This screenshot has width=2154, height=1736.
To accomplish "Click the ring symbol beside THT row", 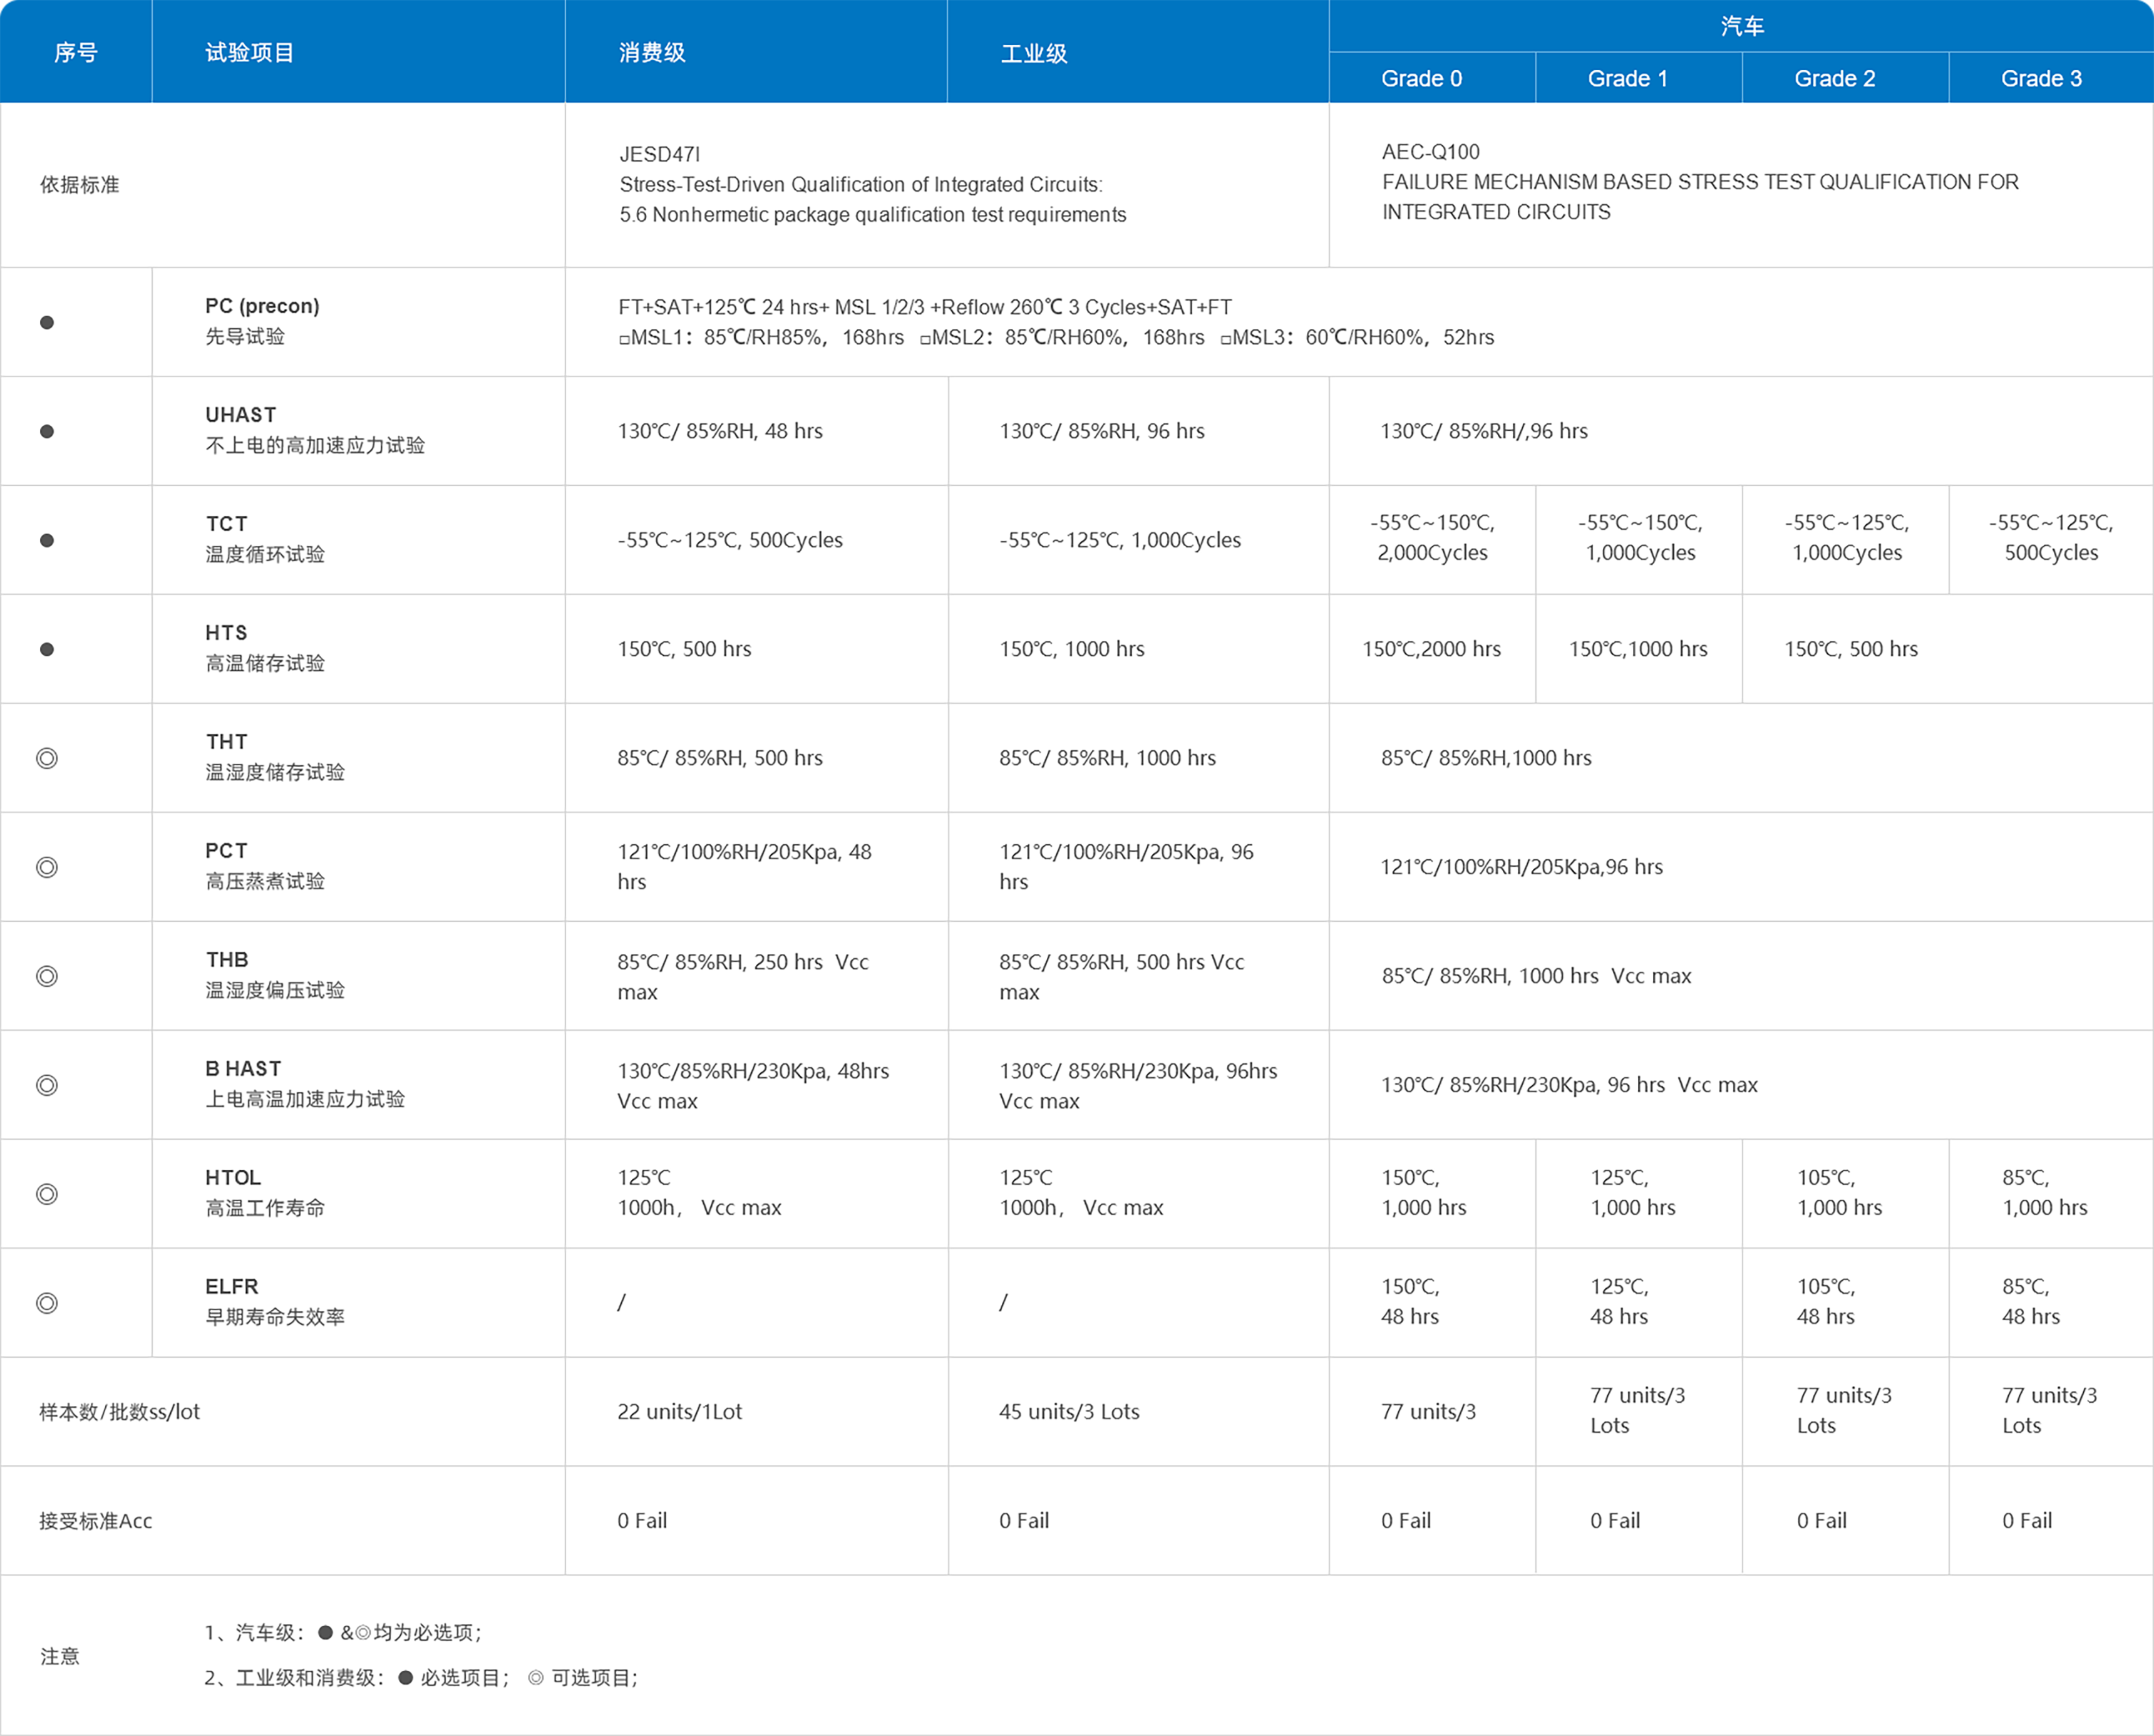I will (x=47, y=758).
